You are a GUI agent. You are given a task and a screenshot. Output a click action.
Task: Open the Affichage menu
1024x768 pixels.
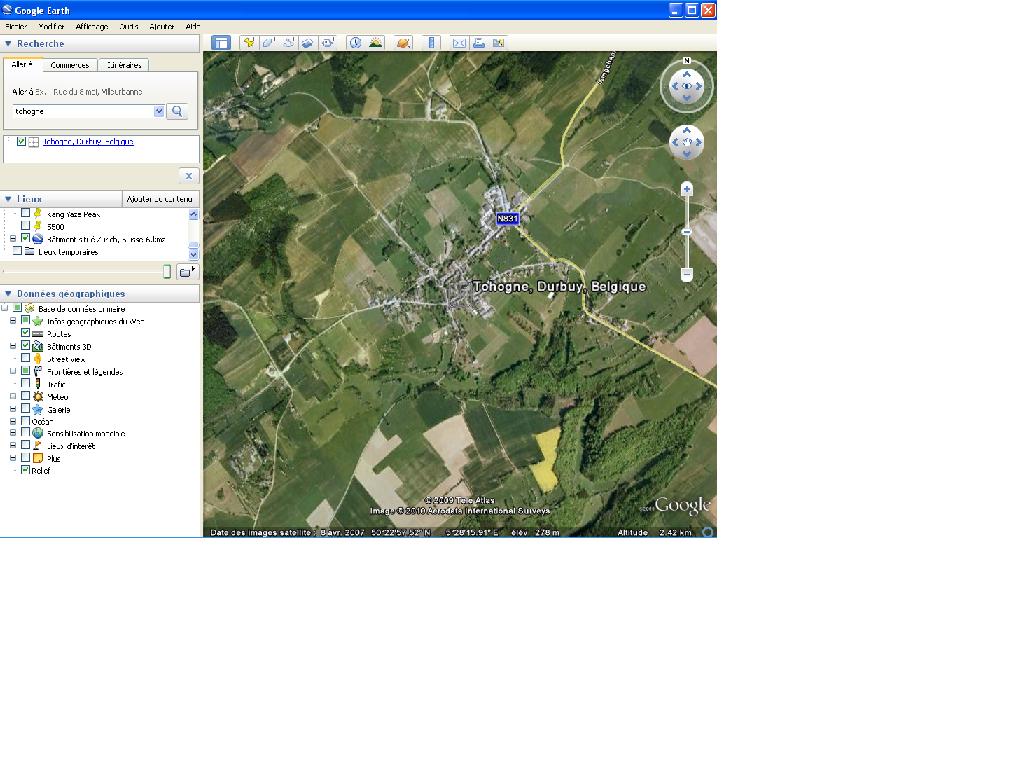[91, 27]
